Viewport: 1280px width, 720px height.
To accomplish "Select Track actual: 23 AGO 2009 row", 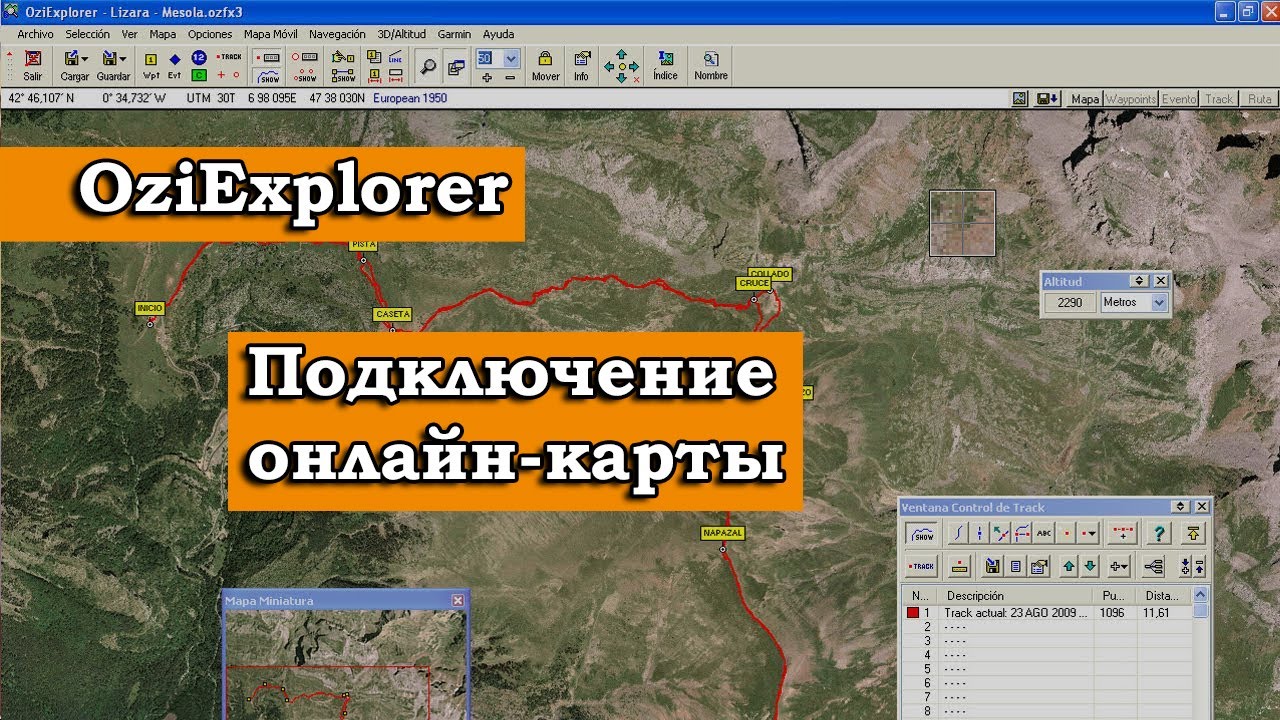I will [x=1047, y=613].
